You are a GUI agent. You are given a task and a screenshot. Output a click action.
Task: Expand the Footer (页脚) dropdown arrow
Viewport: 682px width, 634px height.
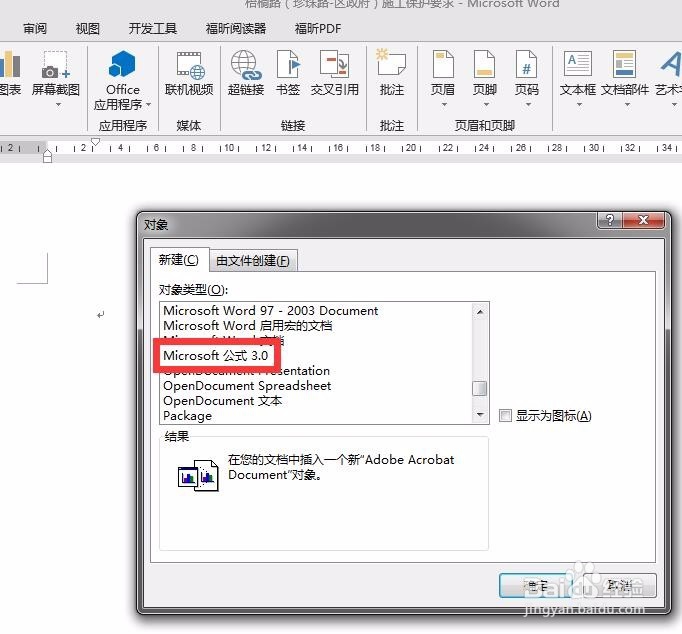(x=486, y=105)
